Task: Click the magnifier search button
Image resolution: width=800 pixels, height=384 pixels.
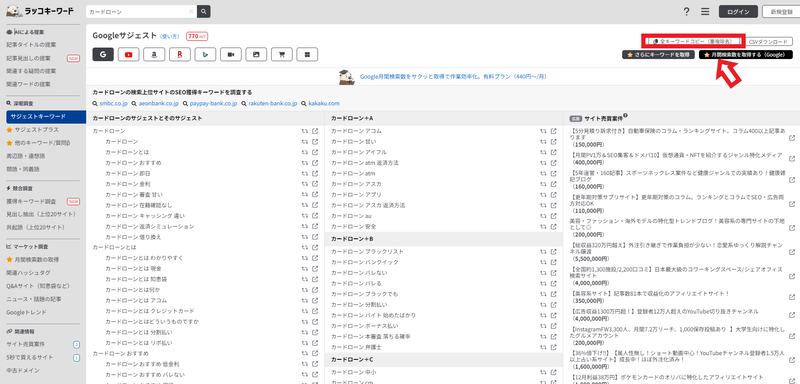Action: [x=204, y=11]
